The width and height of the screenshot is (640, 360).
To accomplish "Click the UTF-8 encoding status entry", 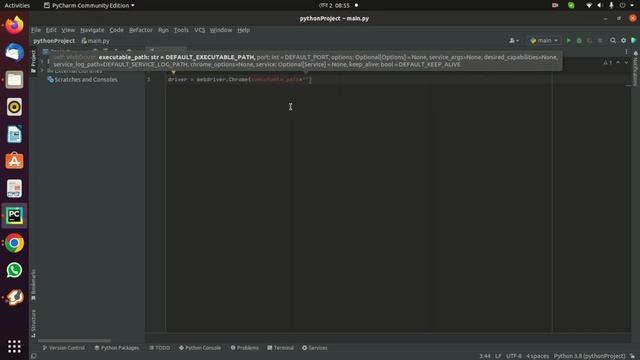I will tap(514, 356).
